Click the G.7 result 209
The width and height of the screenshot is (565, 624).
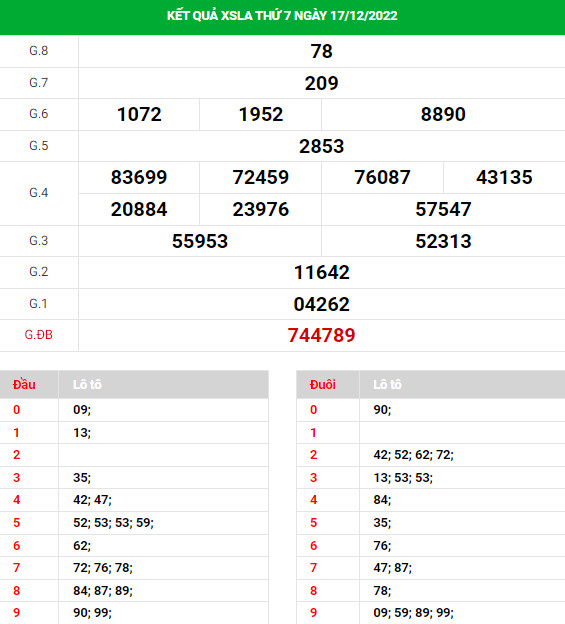[x=321, y=83]
